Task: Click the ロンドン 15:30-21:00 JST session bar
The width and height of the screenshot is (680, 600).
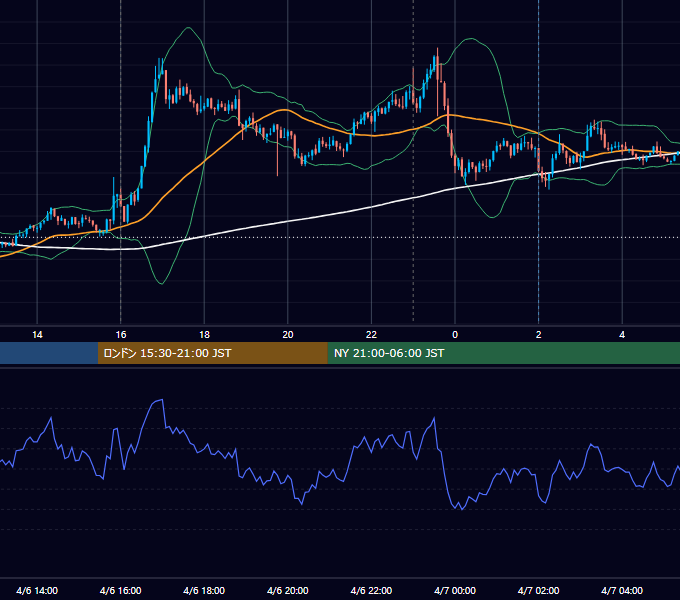Action: [x=212, y=353]
